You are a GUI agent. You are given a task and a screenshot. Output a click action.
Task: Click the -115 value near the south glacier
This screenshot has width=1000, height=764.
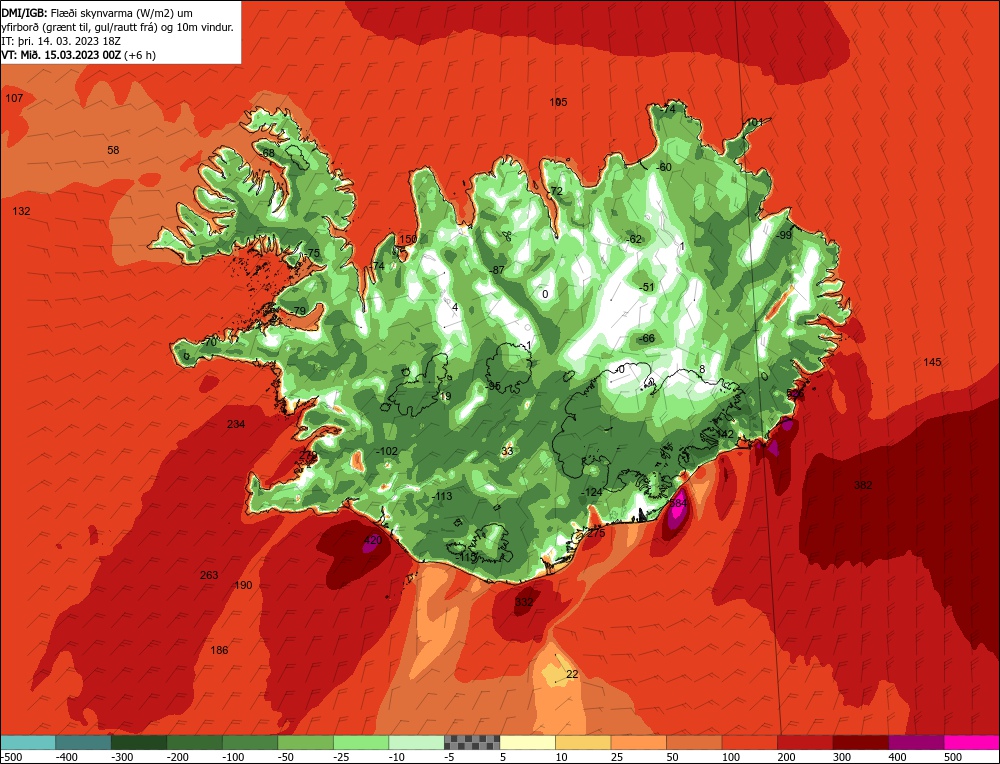(467, 557)
